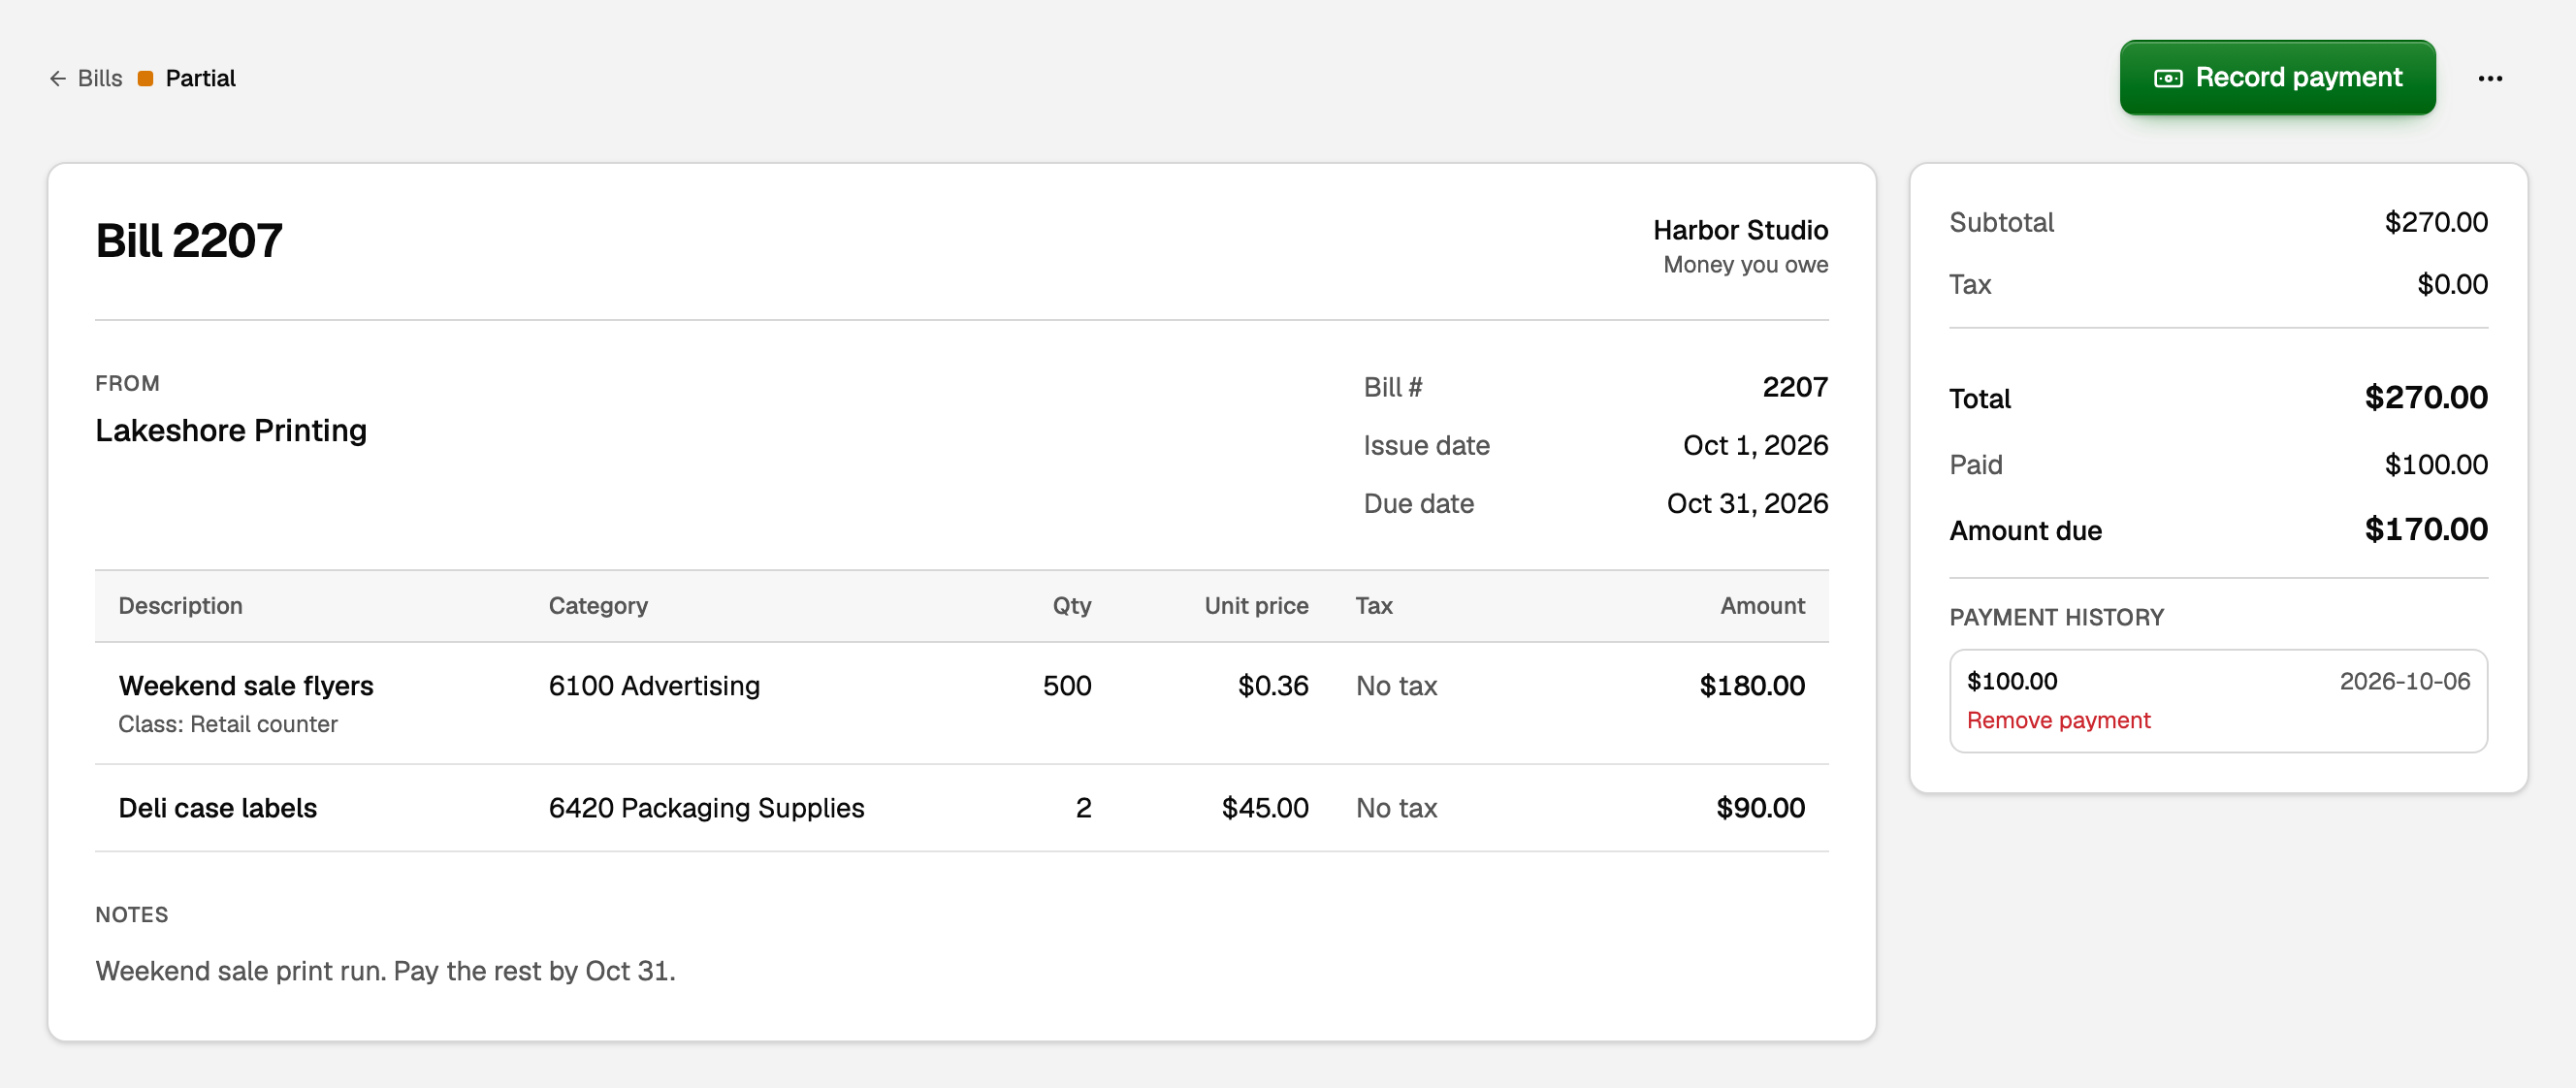Click the quantity 500 cell
2576x1088 pixels.
1067,685
